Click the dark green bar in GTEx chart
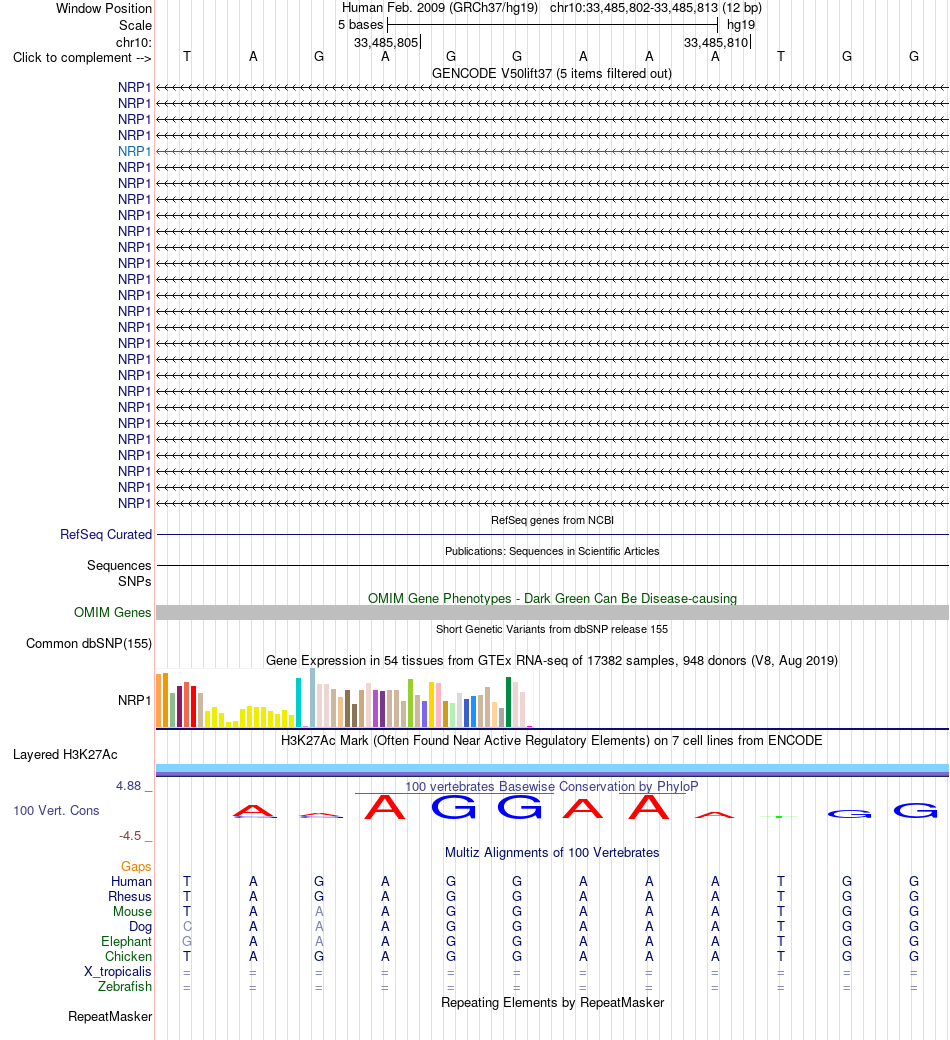950x1040 pixels. click(x=509, y=702)
